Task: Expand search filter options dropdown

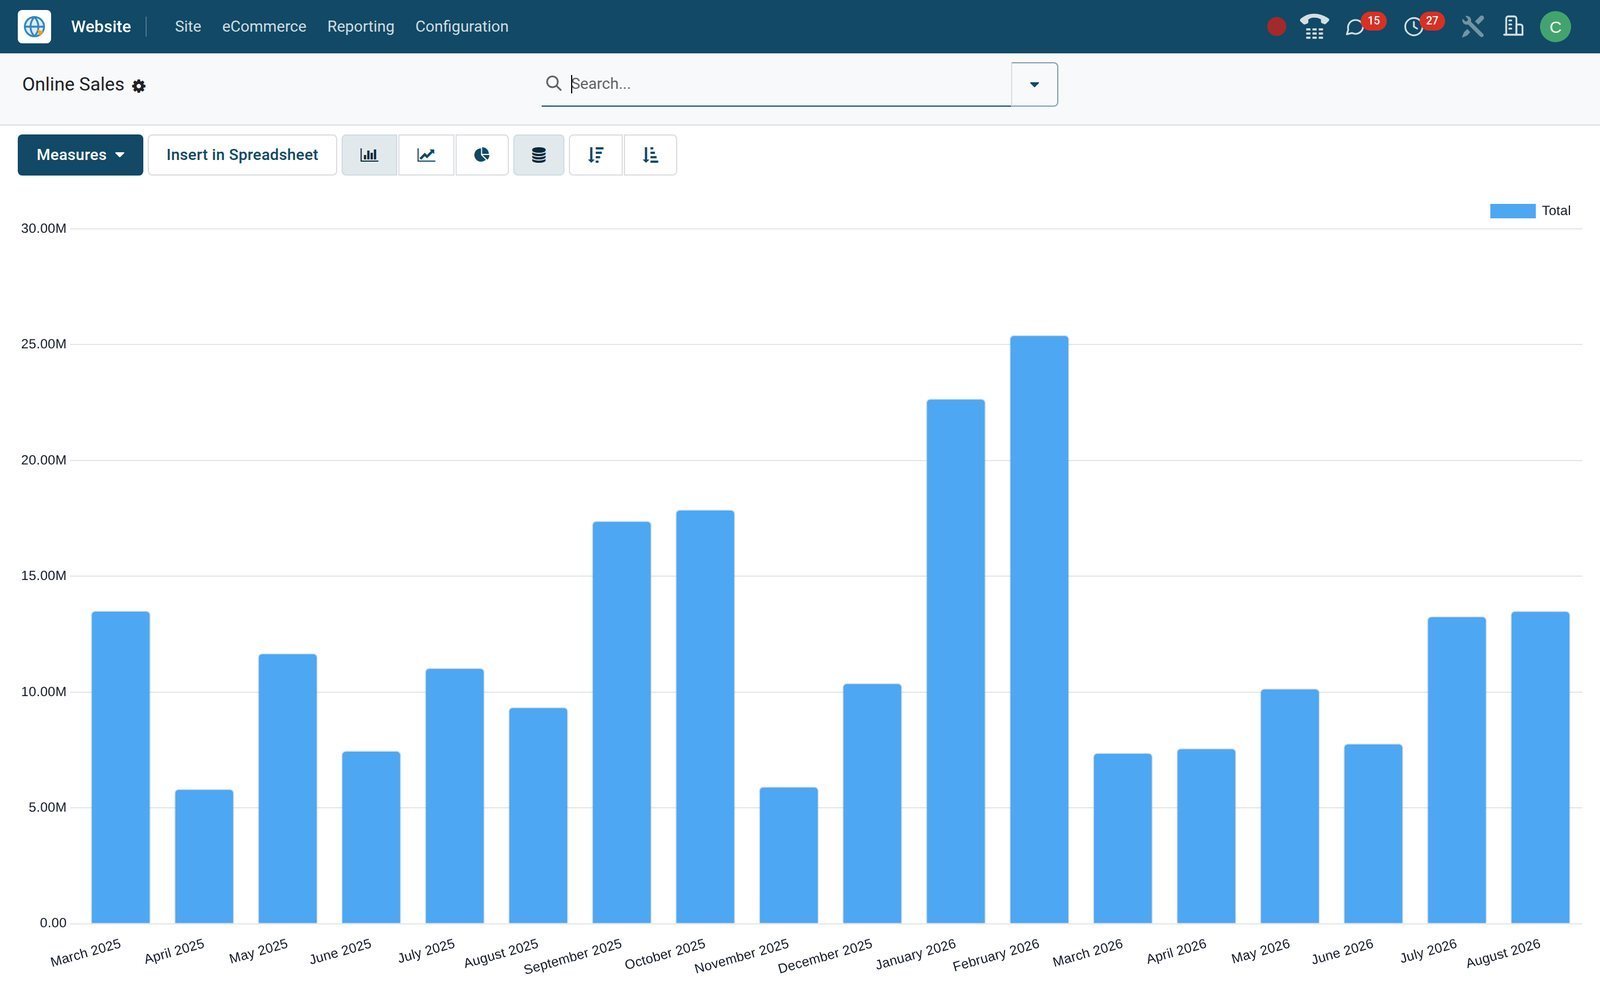Action: pos(1034,84)
